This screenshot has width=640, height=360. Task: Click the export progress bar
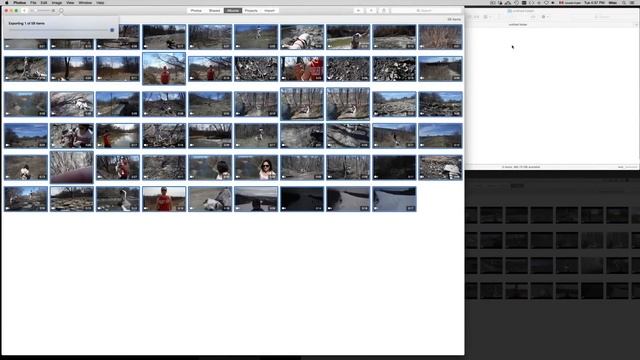pyautogui.click(x=58, y=30)
